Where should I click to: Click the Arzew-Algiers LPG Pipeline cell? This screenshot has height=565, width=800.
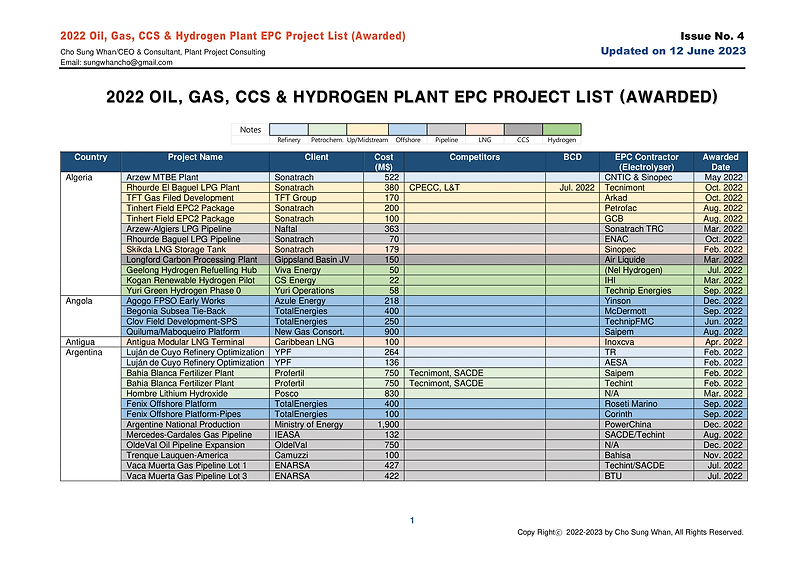pos(195,229)
